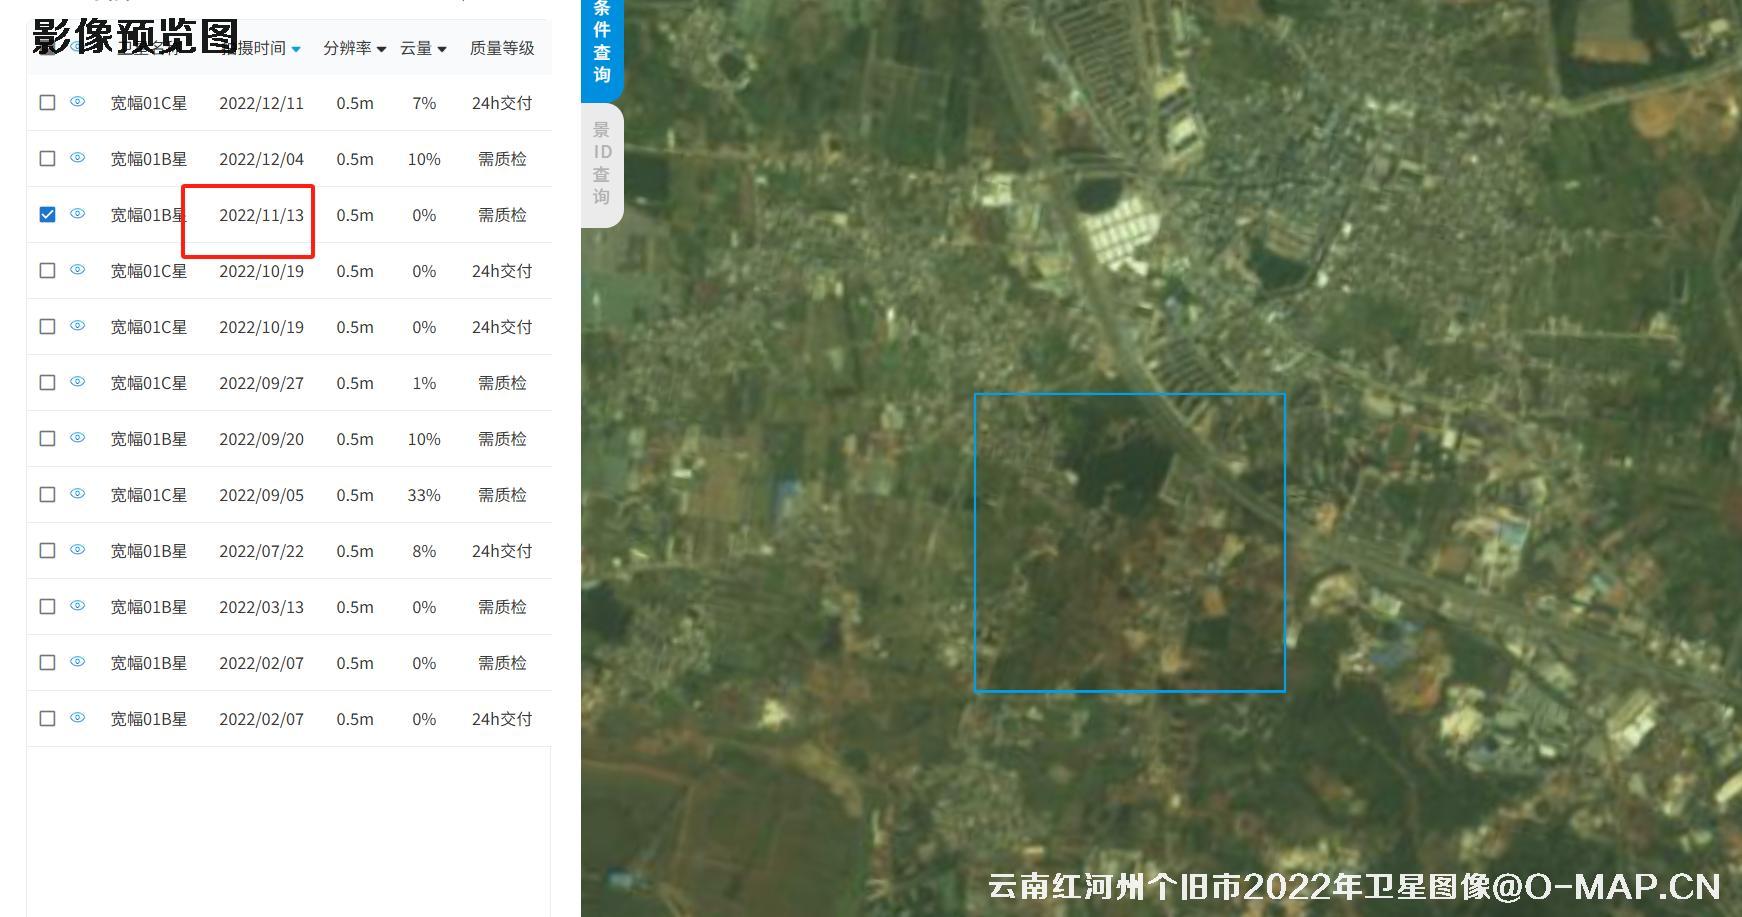This screenshot has height=917, width=1742.
Task: Click the eye icon for 2022/12/04 row
Action: [x=77, y=159]
